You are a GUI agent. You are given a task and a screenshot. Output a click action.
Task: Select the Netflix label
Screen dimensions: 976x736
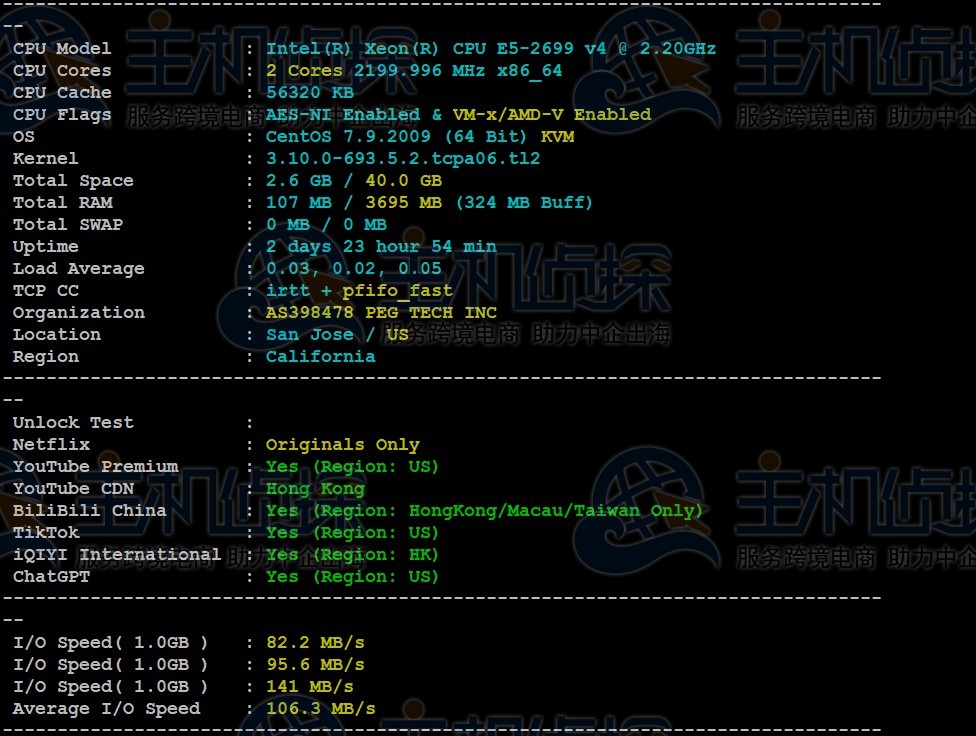[51, 445]
